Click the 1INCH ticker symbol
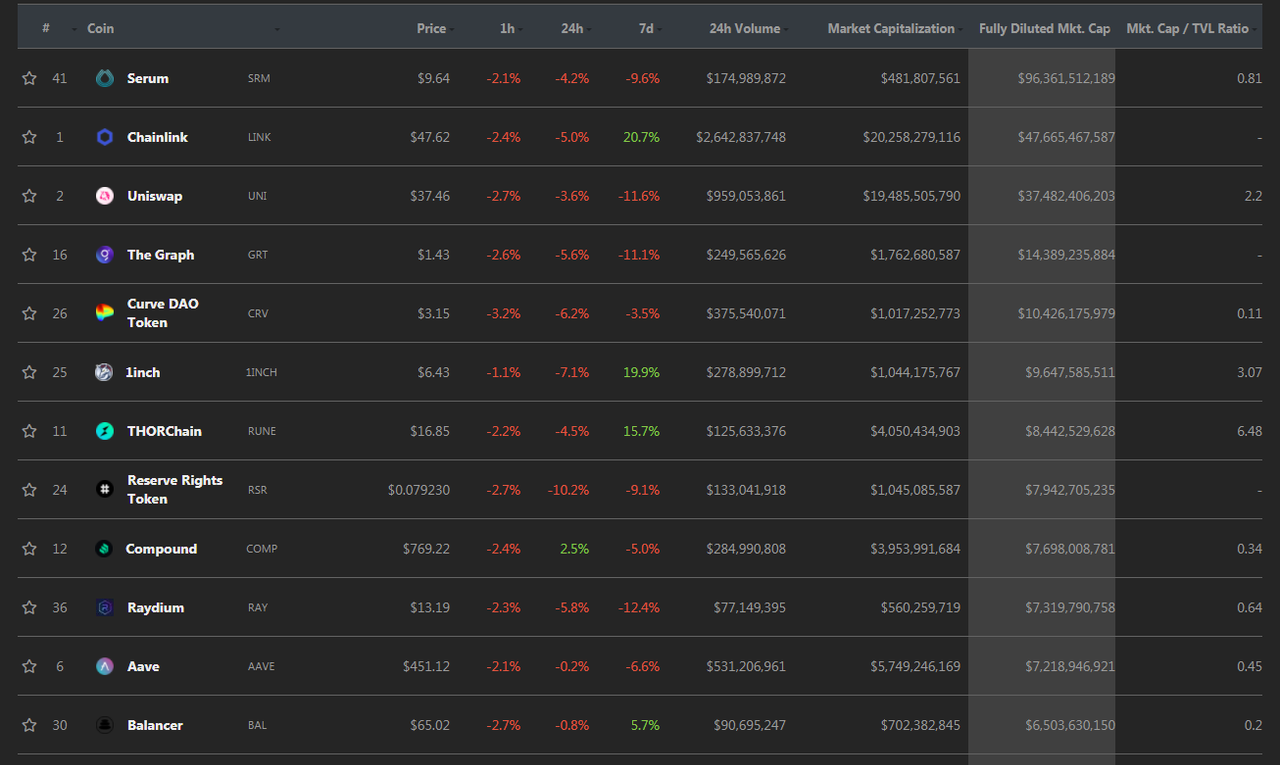 pos(262,372)
